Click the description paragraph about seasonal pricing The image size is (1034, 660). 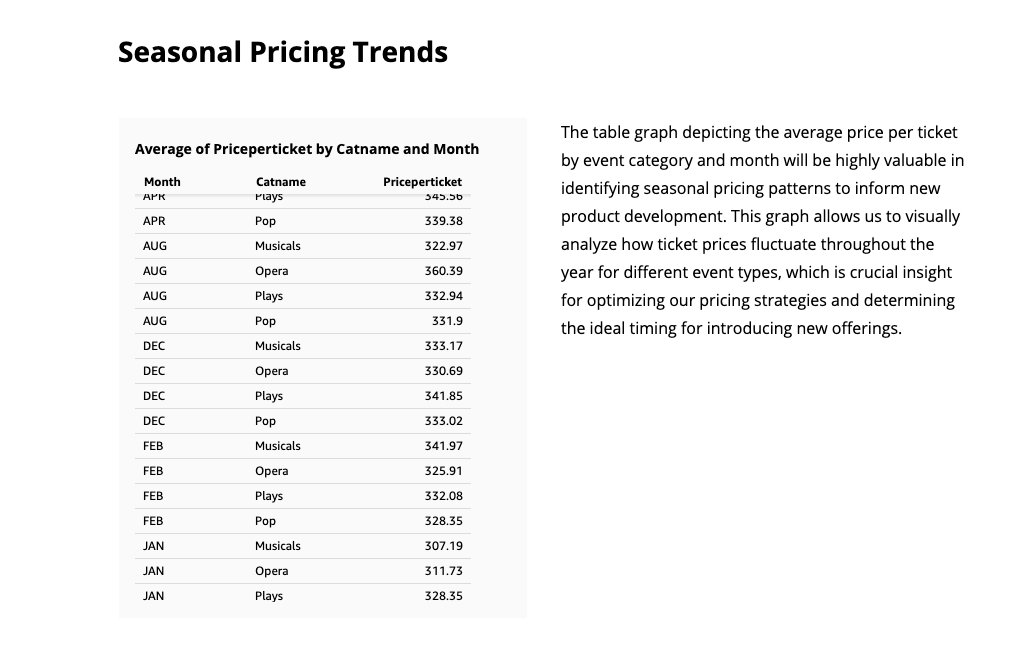coord(762,230)
